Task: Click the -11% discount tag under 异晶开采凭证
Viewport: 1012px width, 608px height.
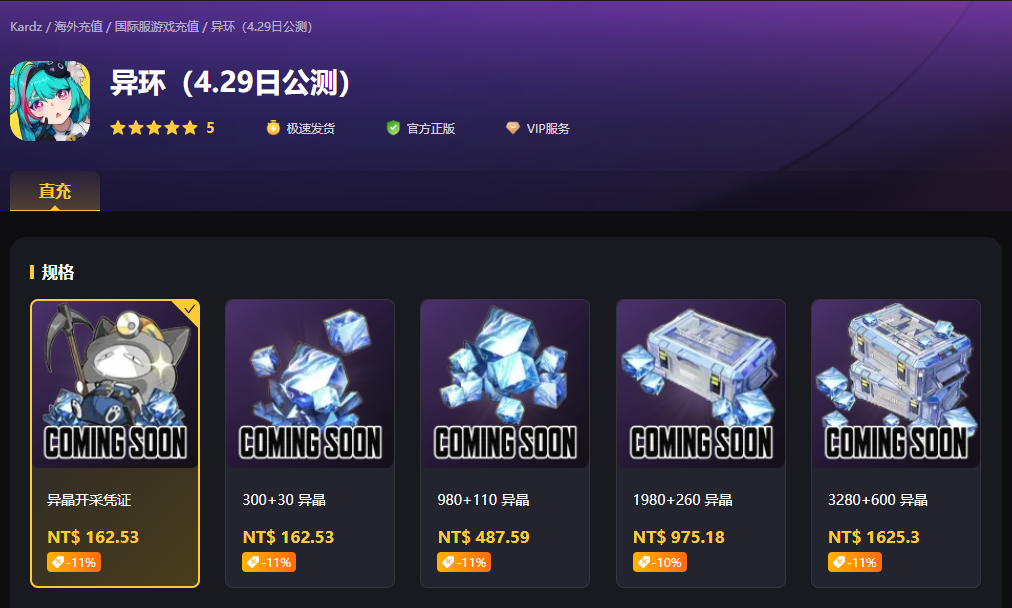Action: click(74, 562)
